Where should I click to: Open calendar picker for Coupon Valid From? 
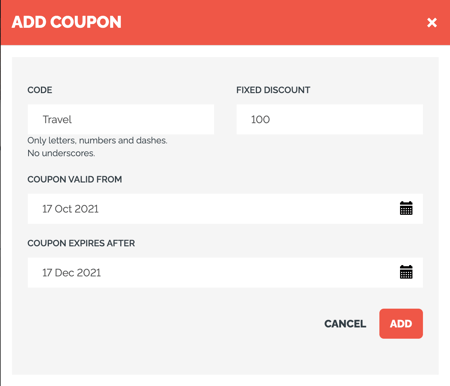[406, 208]
